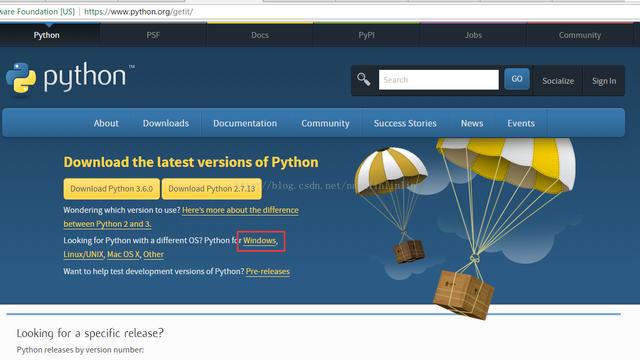Open the Documentation navigation menu

(245, 123)
